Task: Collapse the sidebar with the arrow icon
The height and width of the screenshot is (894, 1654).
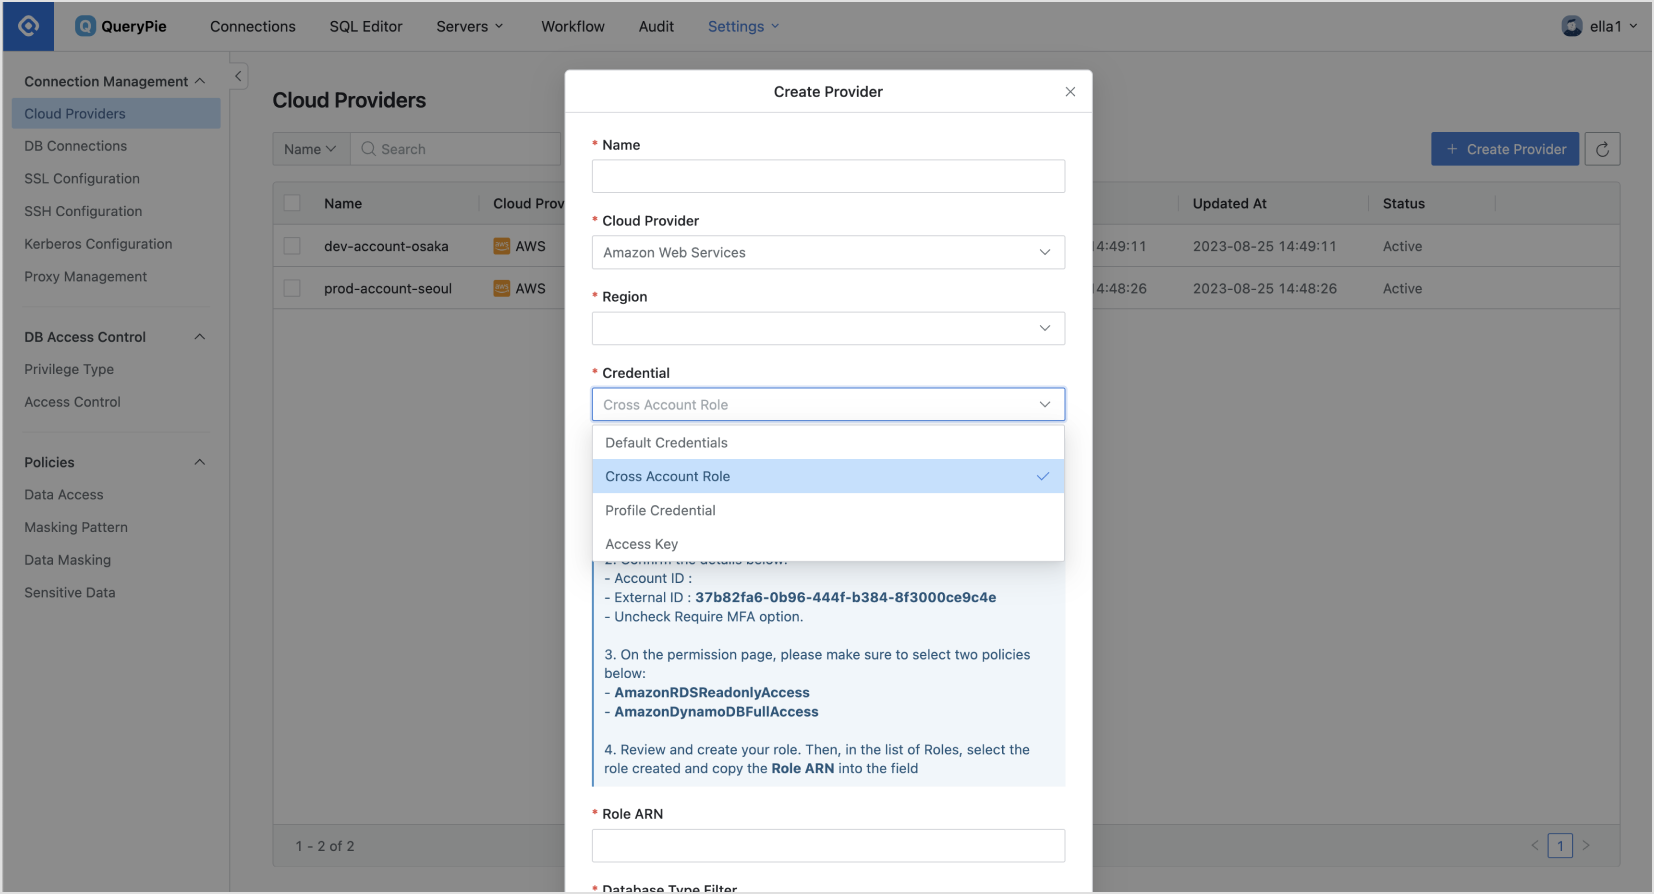Action: [x=238, y=76]
